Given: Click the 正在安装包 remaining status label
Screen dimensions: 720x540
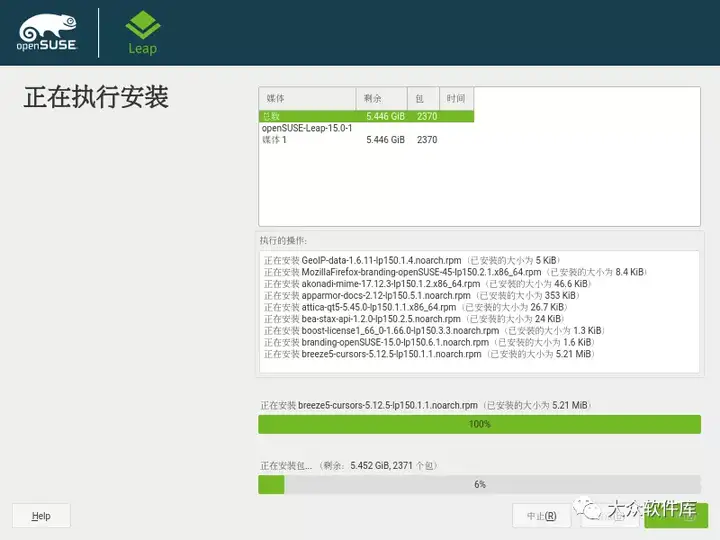Looking at the screenshot, I should pos(349,466).
